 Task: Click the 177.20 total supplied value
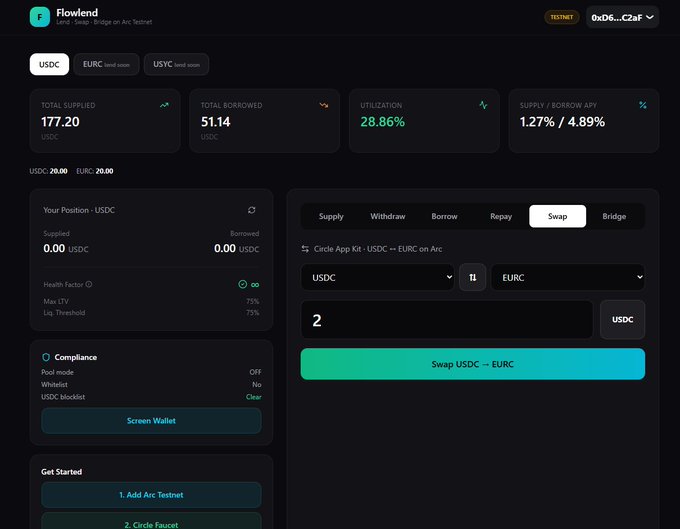click(x=60, y=122)
